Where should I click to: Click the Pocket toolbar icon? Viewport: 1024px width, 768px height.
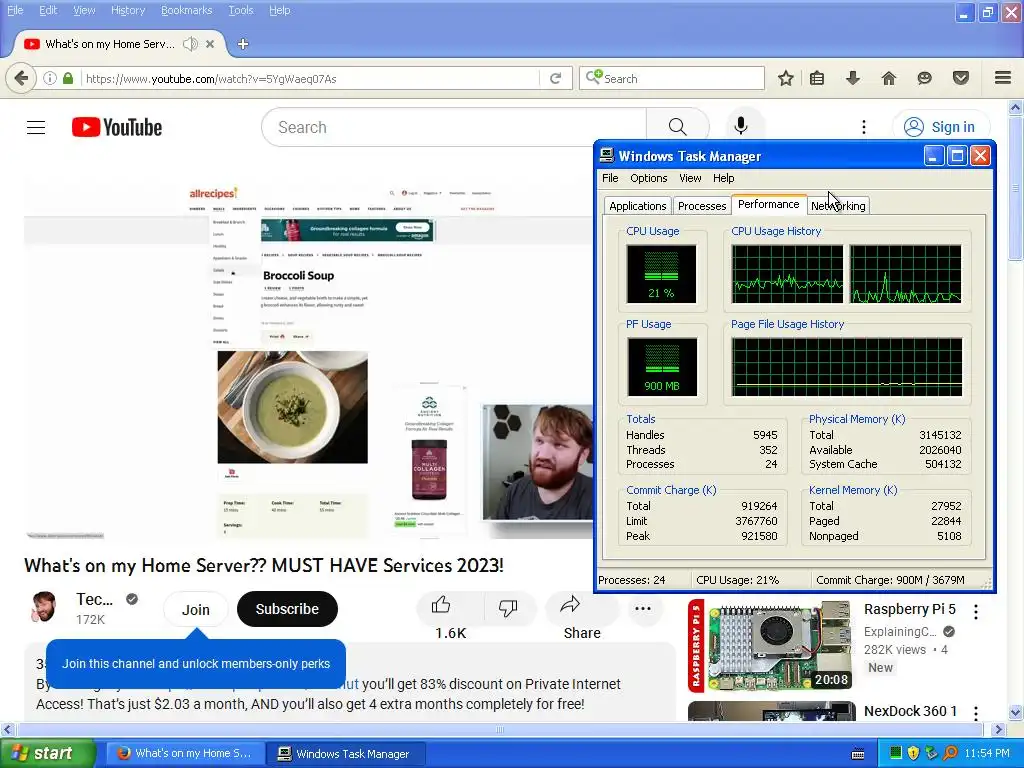pyautogui.click(x=960, y=78)
